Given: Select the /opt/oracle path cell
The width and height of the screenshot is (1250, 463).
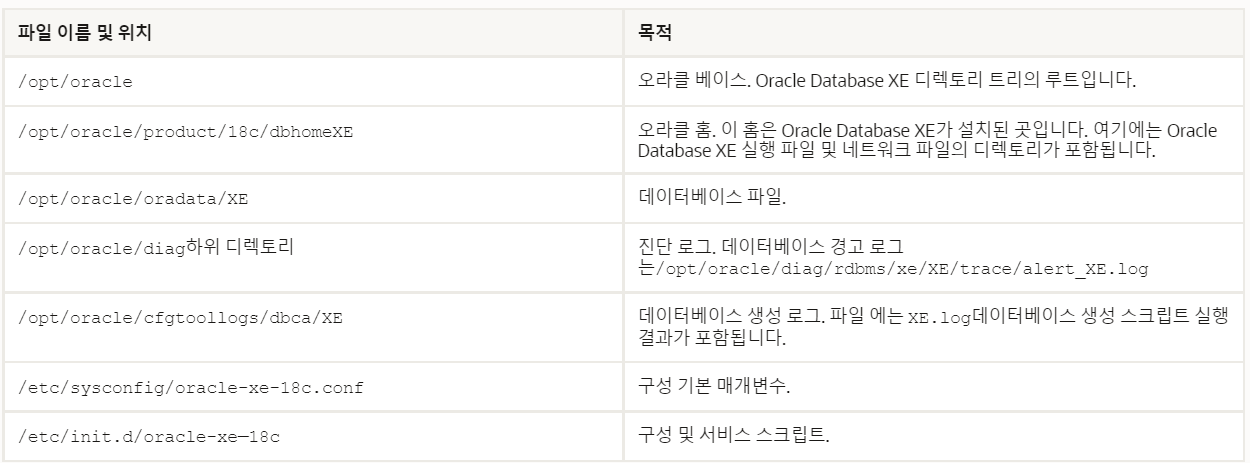Looking at the screenshot, I should point(76,82).
